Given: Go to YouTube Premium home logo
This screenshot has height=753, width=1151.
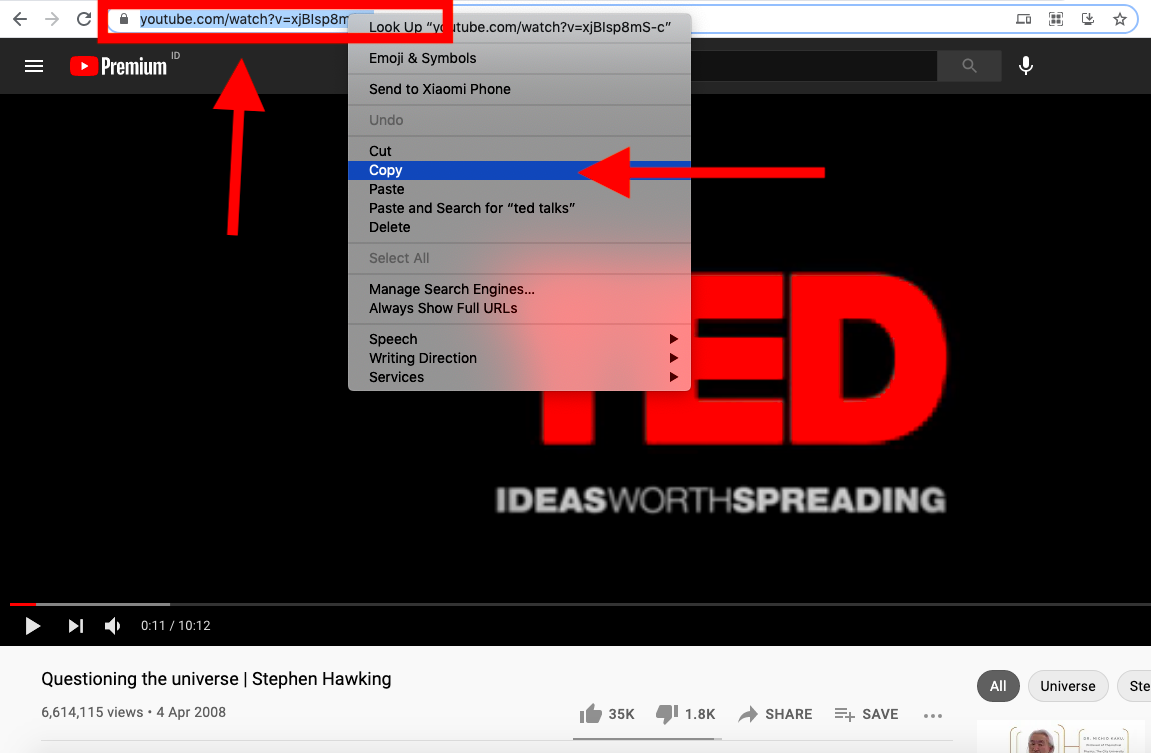Looking at the screenshot, I should [x=118, y=66].
